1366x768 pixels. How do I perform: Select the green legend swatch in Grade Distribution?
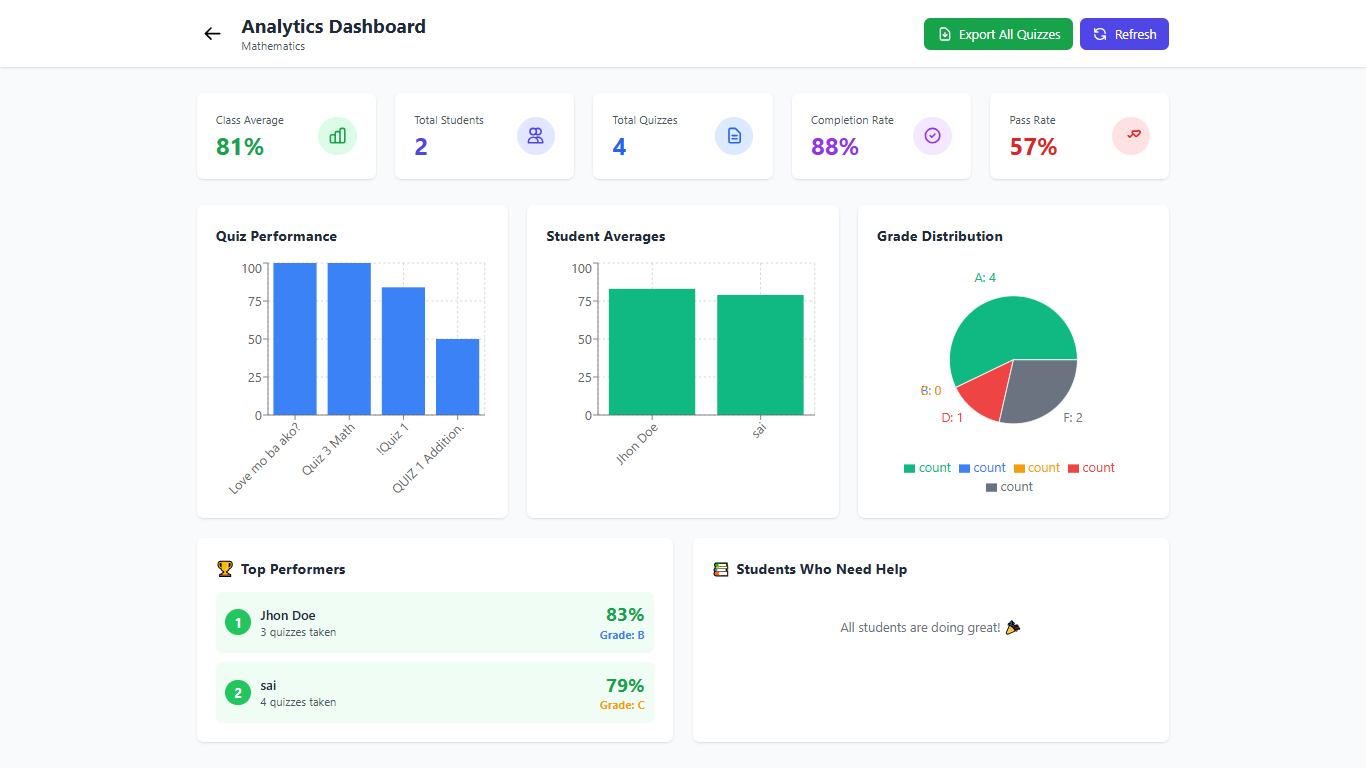click(x=909, y=468)
